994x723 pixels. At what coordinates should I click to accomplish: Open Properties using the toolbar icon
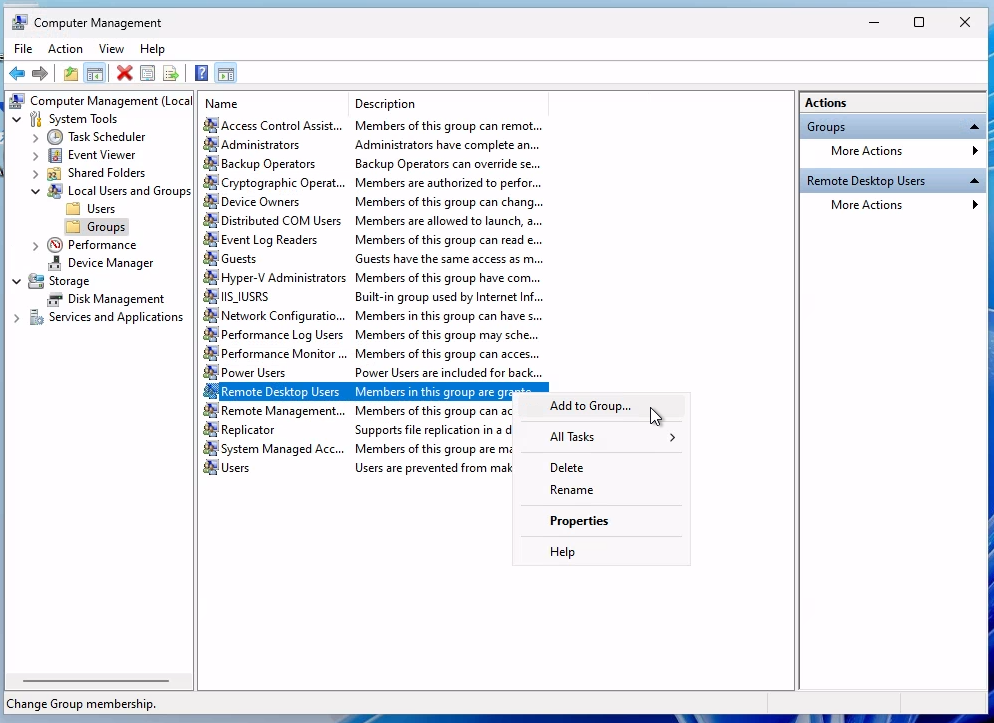(147, 73)
